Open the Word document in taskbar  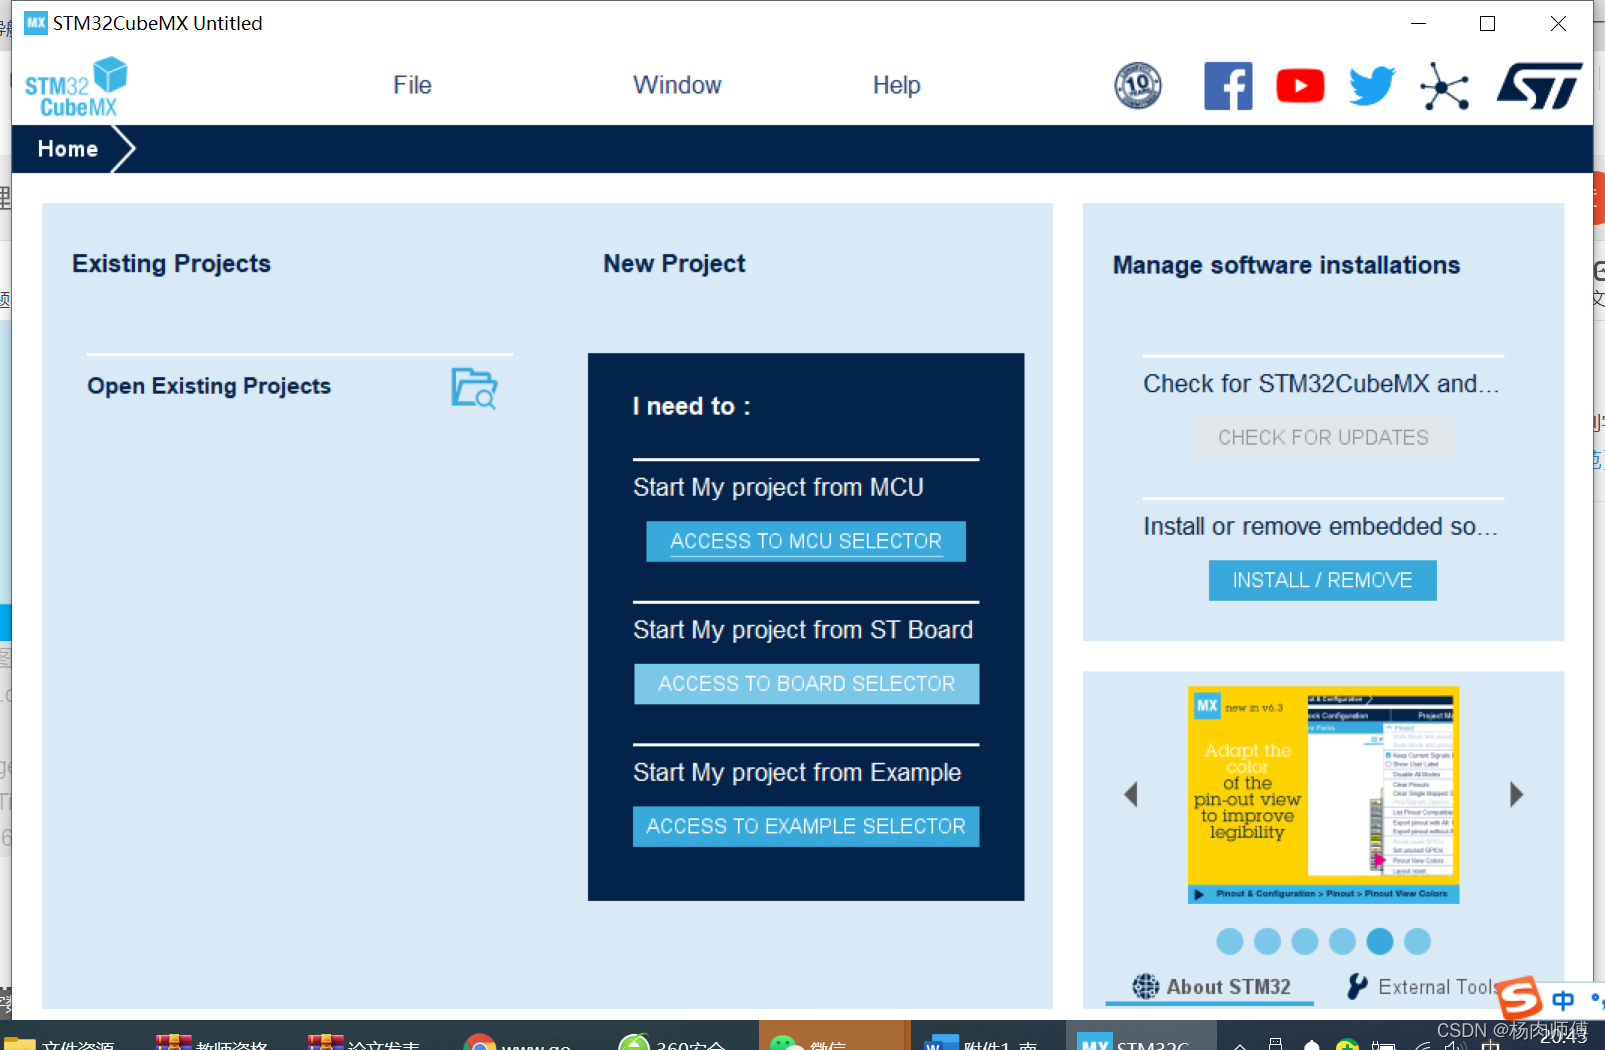click(988, 1040)
